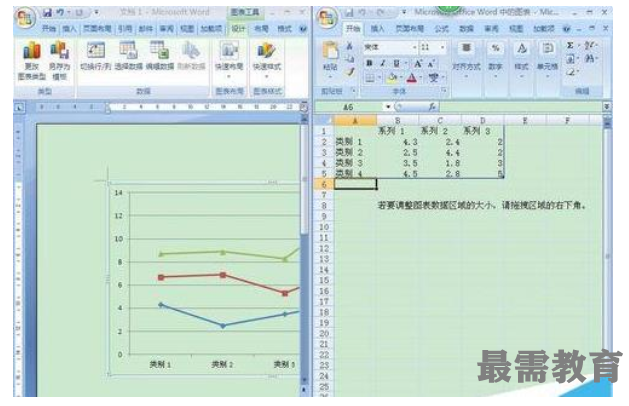Open the chart Layout tab in Word

coord(261,28)
